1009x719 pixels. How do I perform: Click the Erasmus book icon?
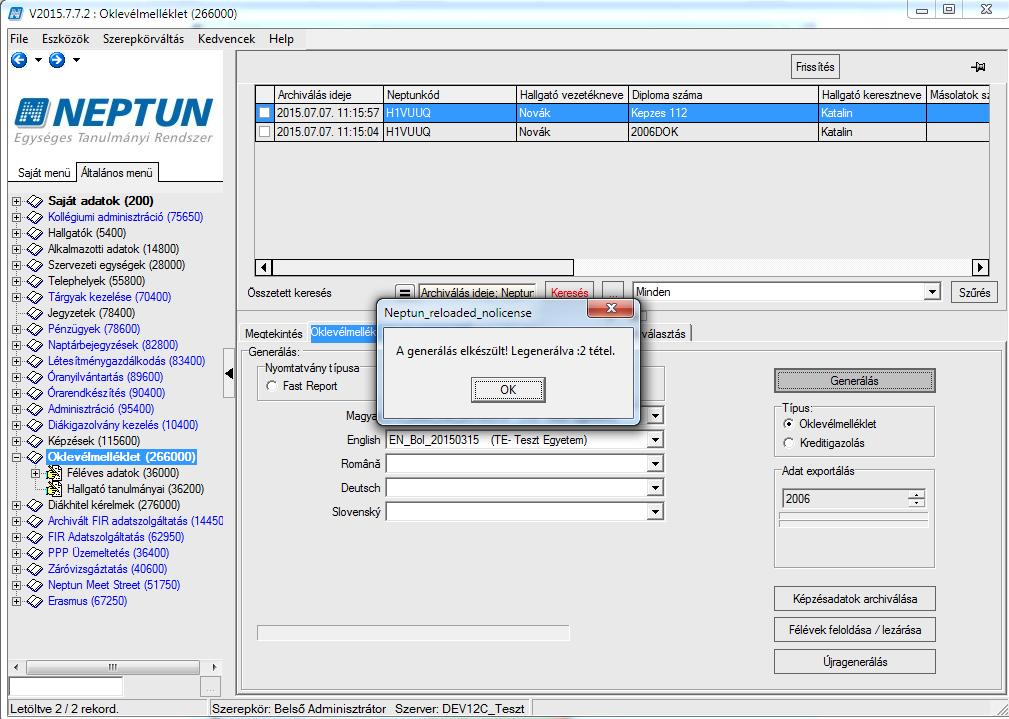pos(34,601)
